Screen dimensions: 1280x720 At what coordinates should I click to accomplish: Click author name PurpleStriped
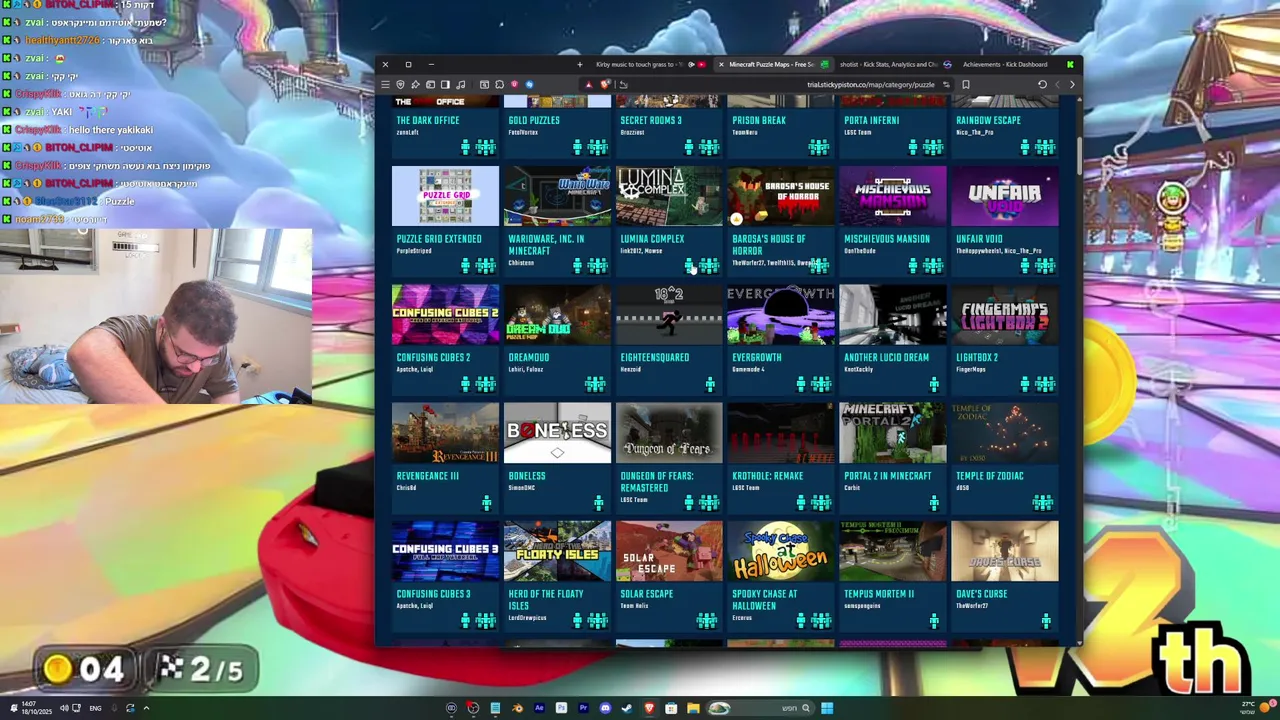pos(414,251)
